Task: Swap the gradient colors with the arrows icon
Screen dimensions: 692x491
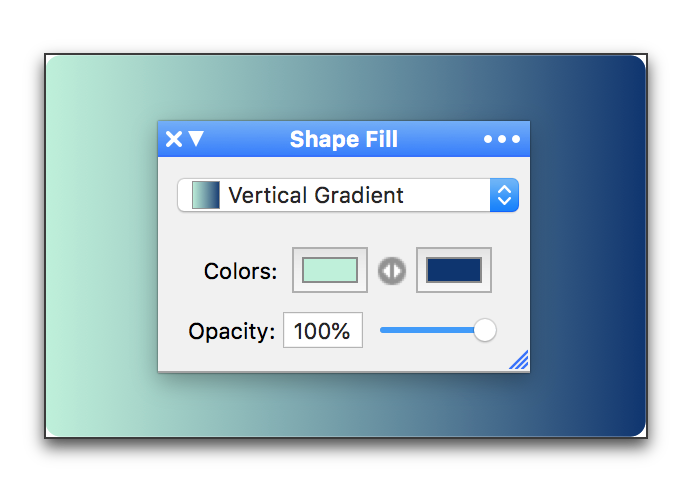Action: pyautogui.click(x=392, y=270)
